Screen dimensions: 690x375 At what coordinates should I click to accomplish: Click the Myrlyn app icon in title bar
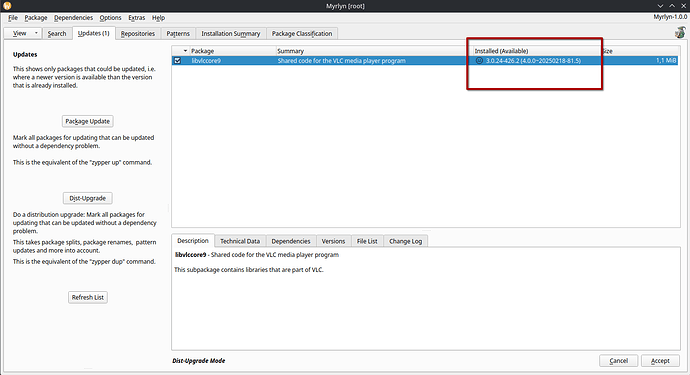pos(7,6)
